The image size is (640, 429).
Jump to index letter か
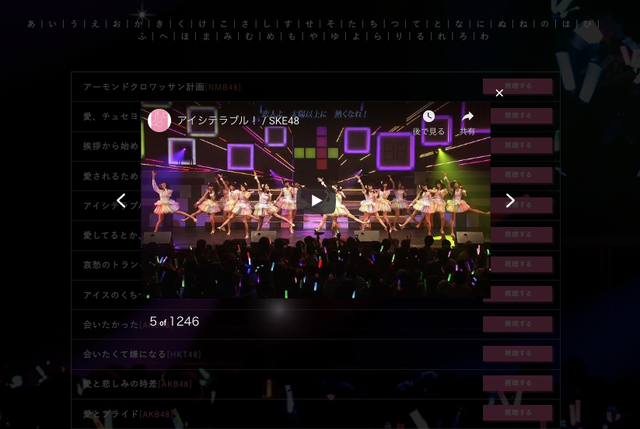138,24
